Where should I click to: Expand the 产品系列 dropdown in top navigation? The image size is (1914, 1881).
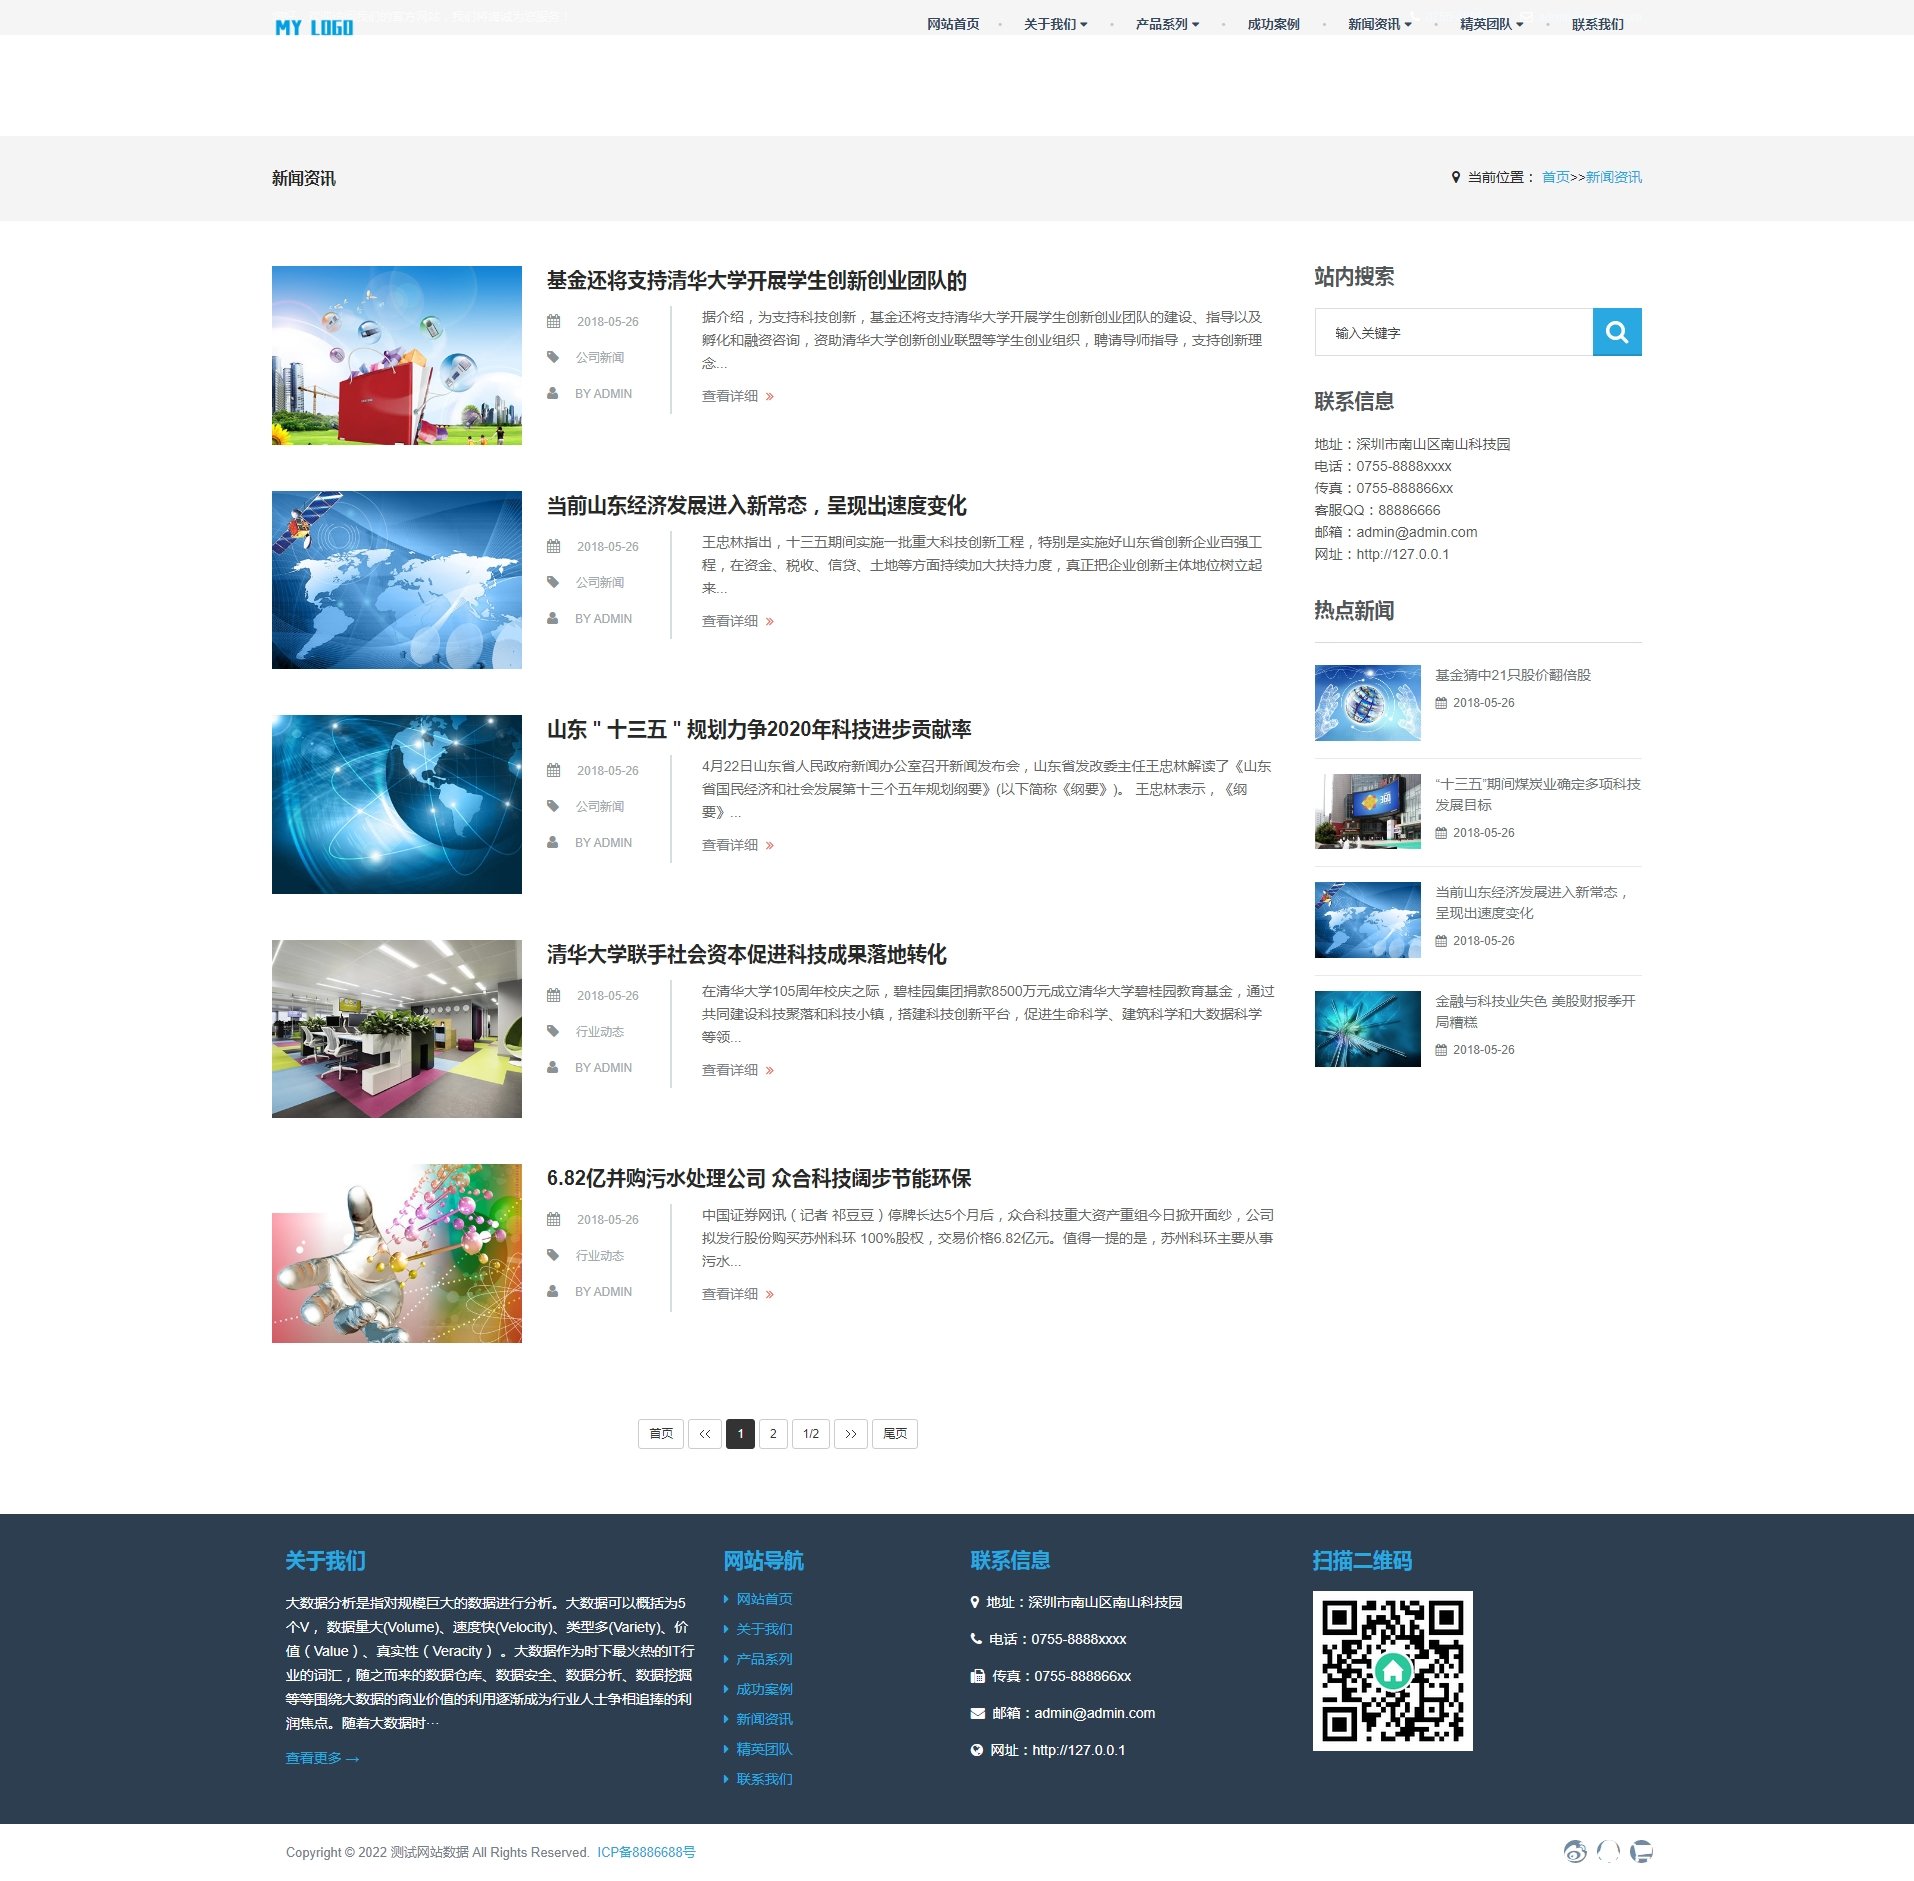pyautogui.click(x=1167, y=24)
